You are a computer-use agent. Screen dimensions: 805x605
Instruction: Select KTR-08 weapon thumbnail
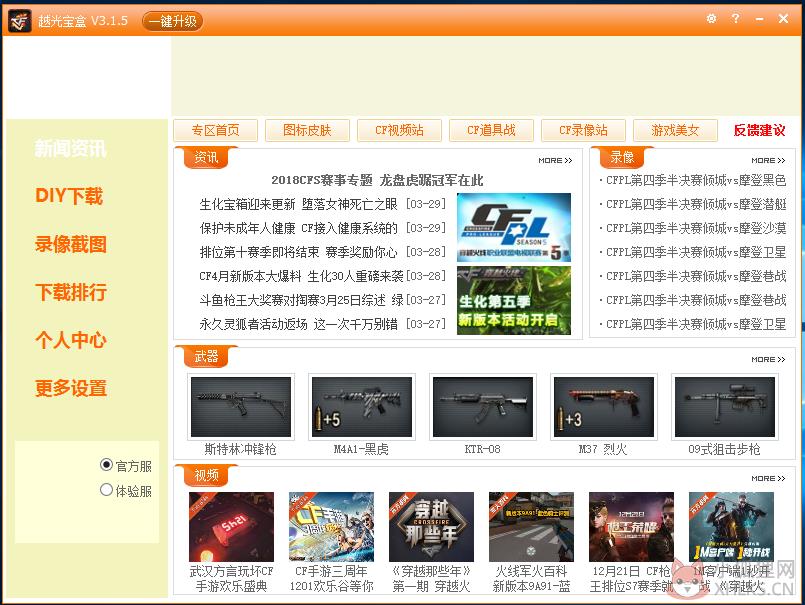point(483,407)
